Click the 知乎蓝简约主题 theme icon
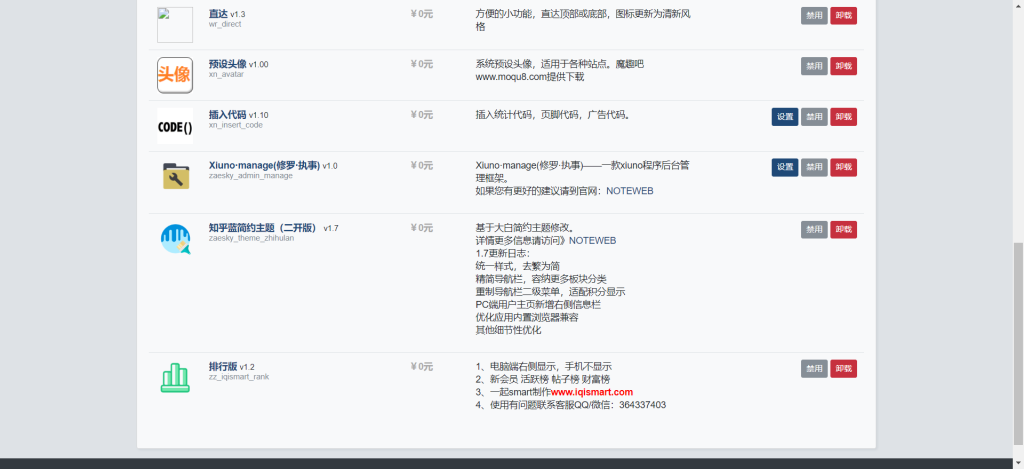Screen dimensions: 1024x469 click(174, 239)
